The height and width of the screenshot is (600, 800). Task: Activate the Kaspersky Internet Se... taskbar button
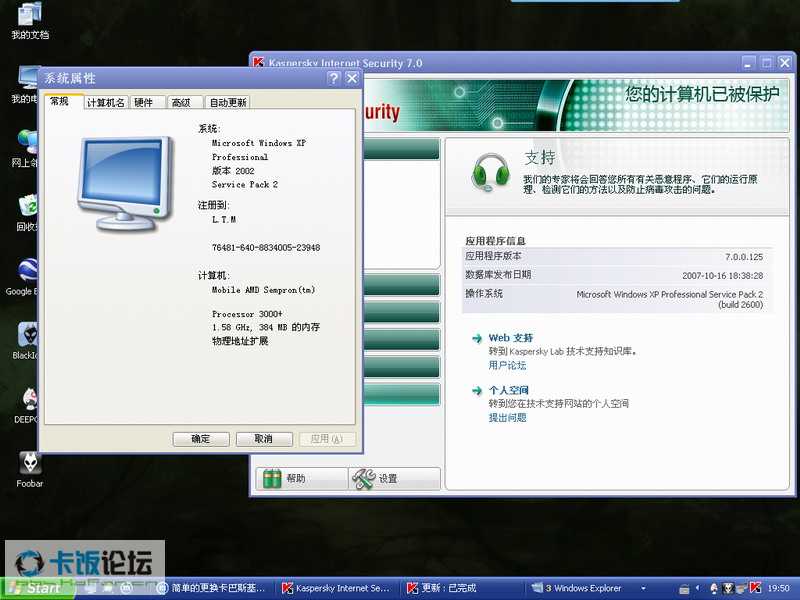337,588
